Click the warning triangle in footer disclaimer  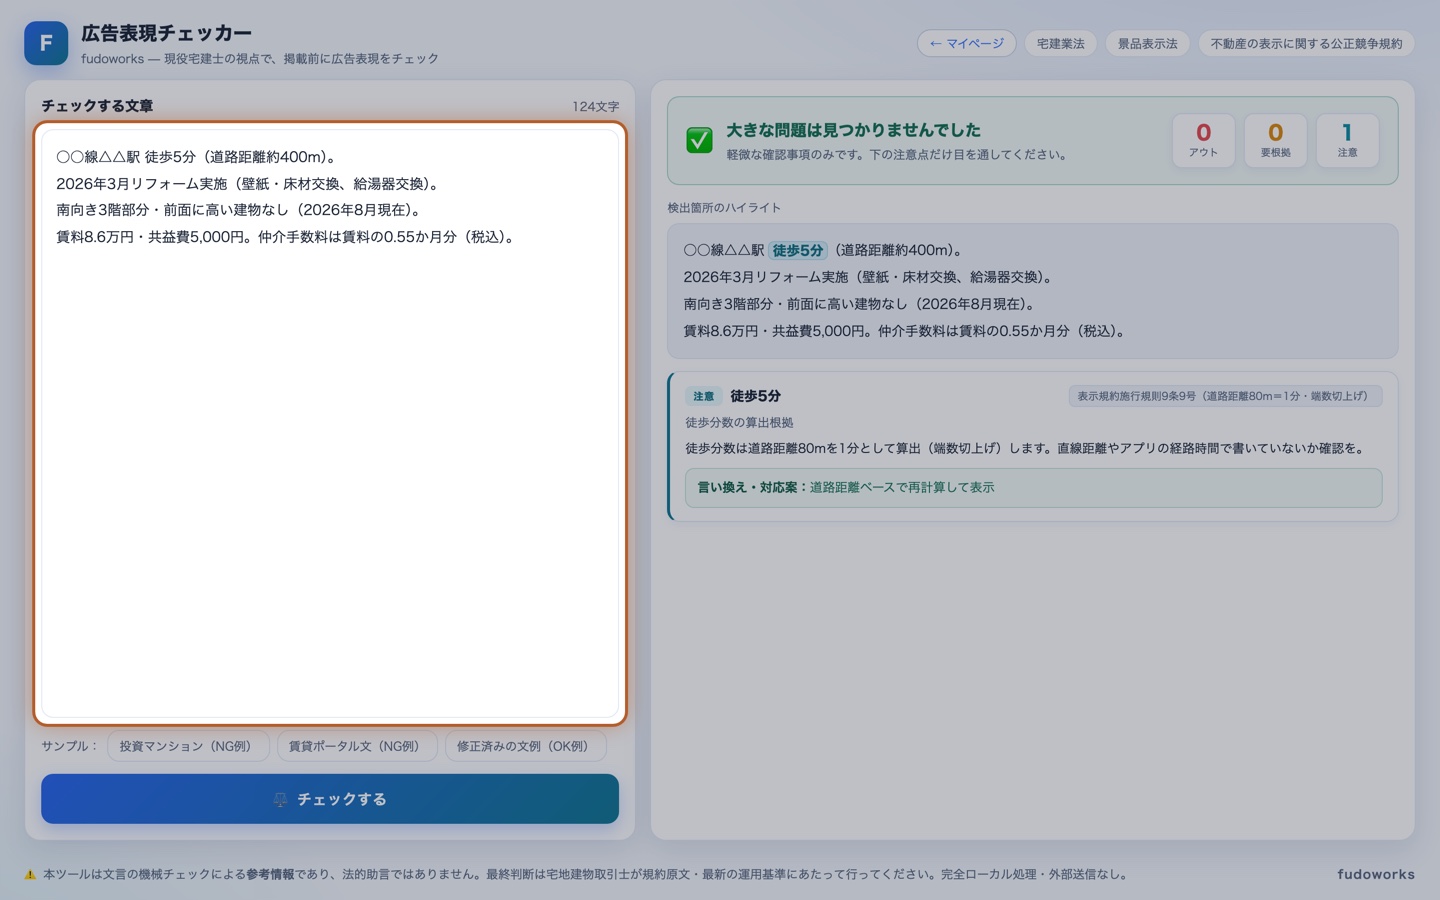pos(30,874)
